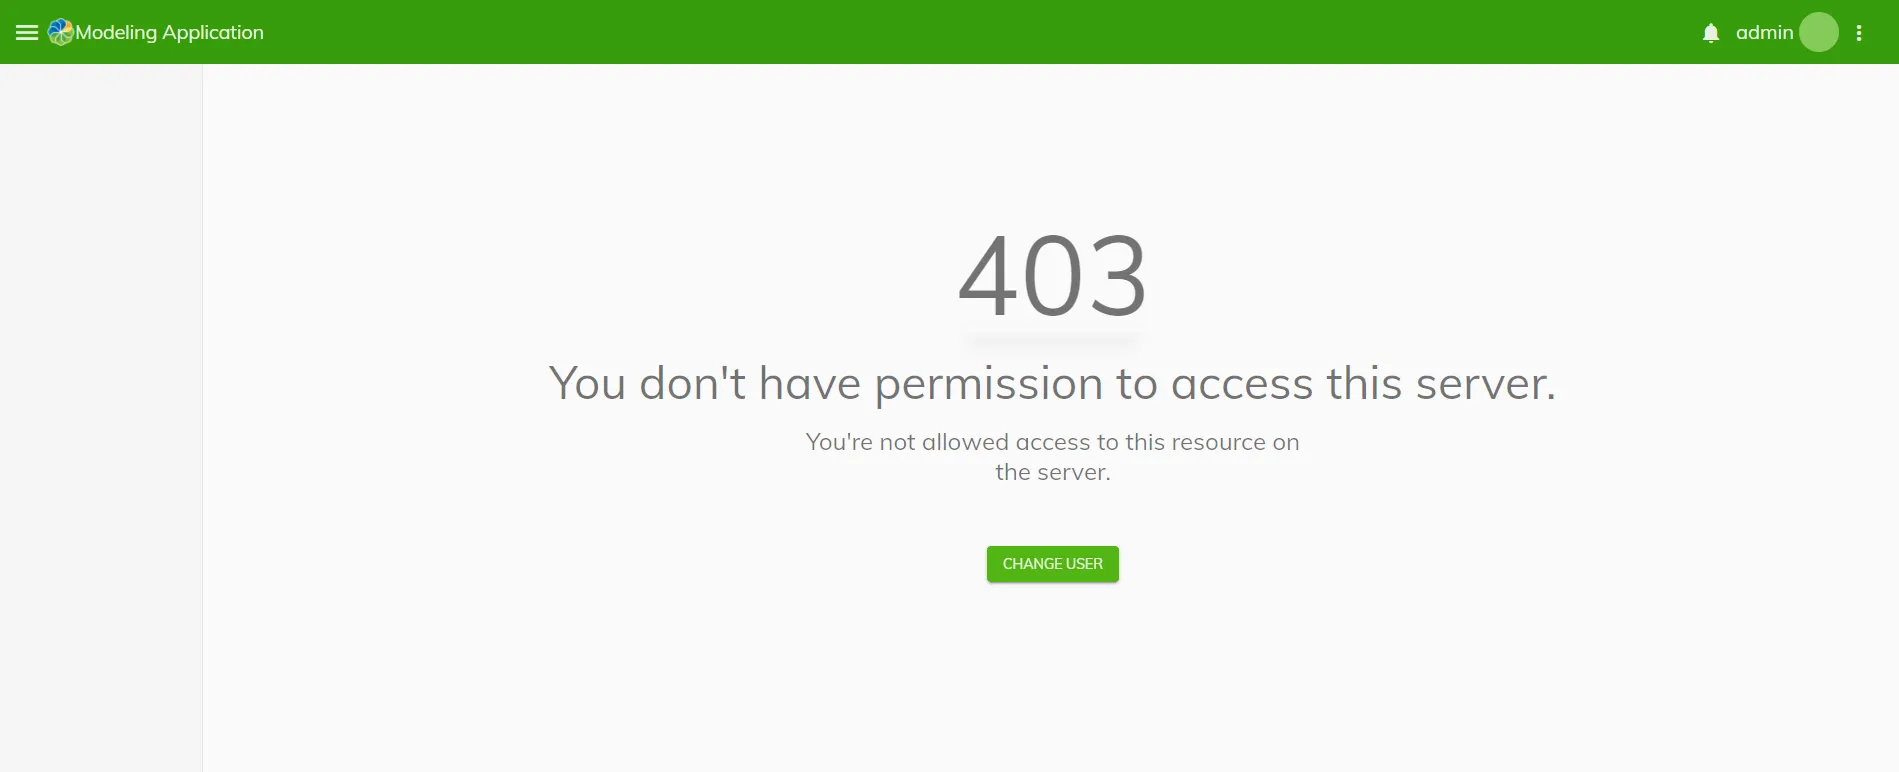Viewport: 1899px width, 772px height.
Task: Click the digit 4 in 403
Action: (x=989, y=276)
